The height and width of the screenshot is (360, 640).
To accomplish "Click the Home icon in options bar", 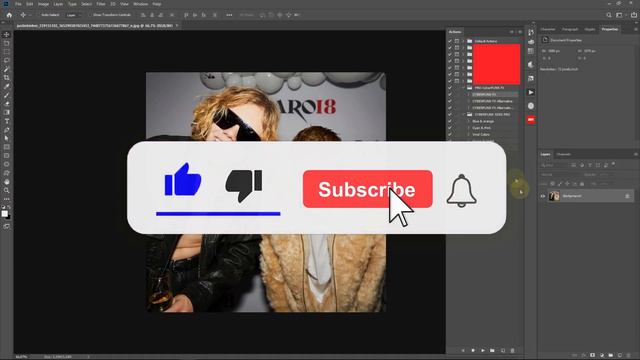I will (9, 15).
